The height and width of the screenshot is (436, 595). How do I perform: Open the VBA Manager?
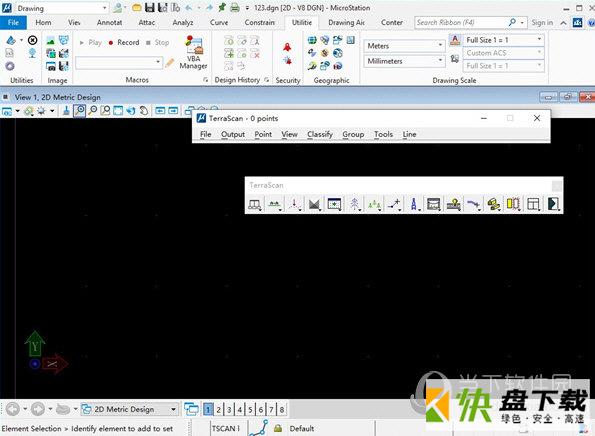tap(193, 52)
